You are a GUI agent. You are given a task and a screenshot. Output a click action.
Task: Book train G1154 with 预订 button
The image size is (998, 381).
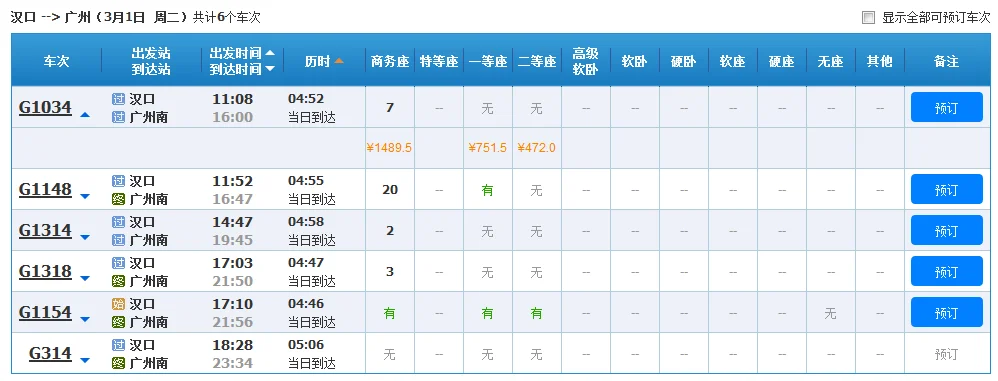tap(946, 312)
